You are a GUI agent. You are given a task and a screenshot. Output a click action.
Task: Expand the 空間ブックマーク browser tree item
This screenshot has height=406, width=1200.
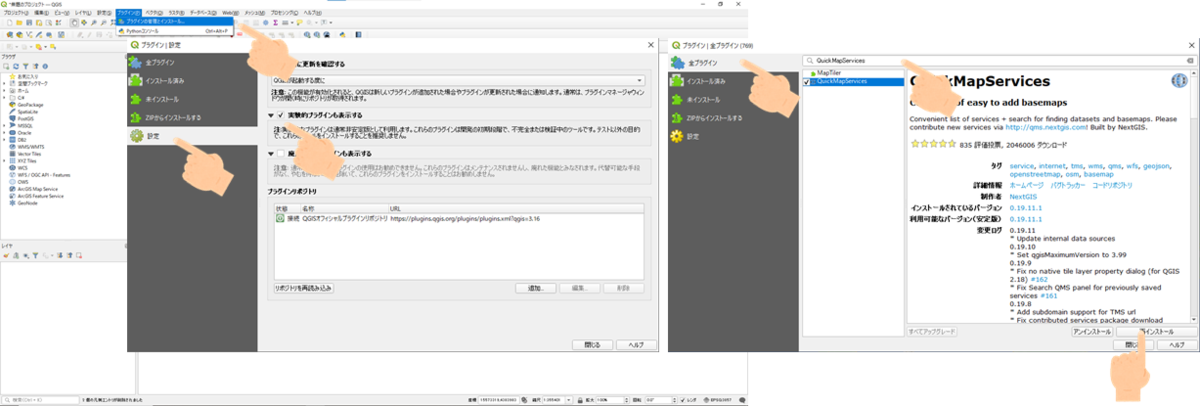click(x=4, y=83)
